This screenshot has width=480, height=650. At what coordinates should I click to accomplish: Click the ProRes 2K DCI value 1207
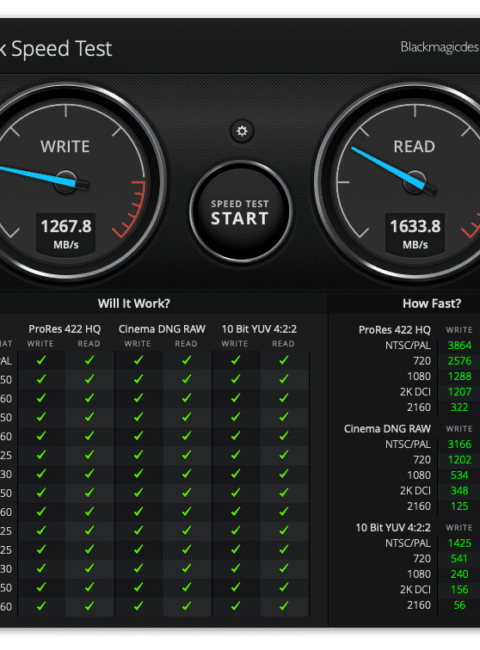[x=459, y=392]
